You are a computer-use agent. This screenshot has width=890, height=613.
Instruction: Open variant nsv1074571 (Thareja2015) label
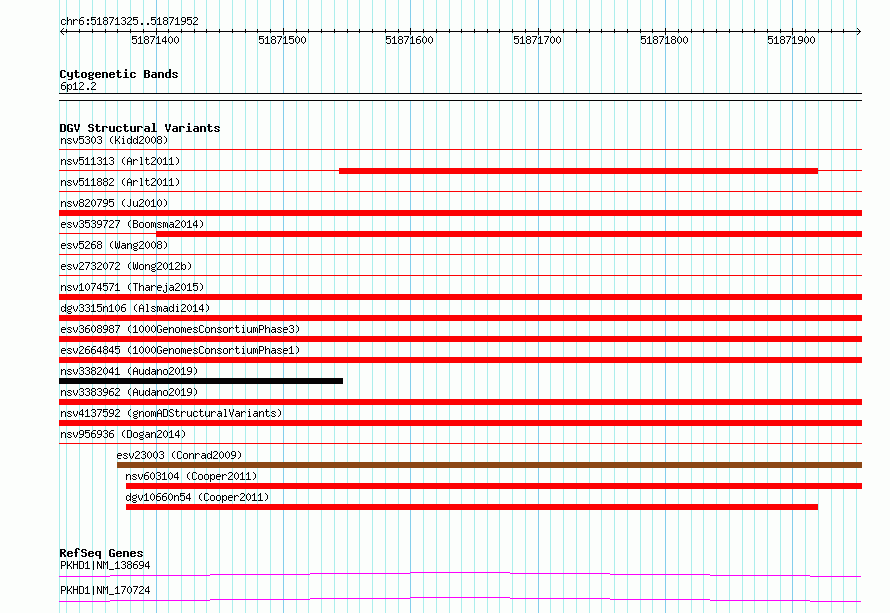(x=132, y=287)
